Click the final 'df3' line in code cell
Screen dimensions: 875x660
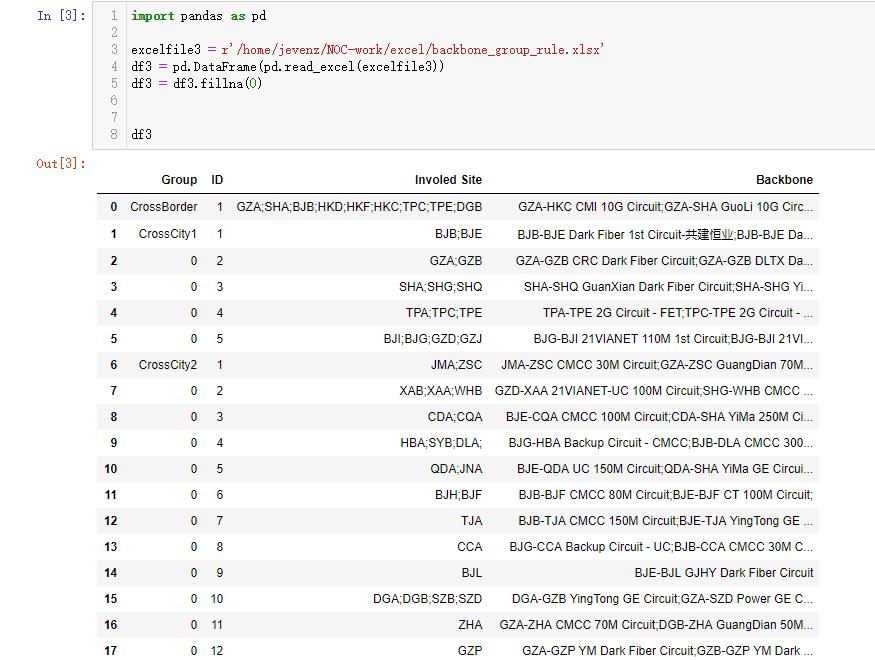(x=141, y=134)
